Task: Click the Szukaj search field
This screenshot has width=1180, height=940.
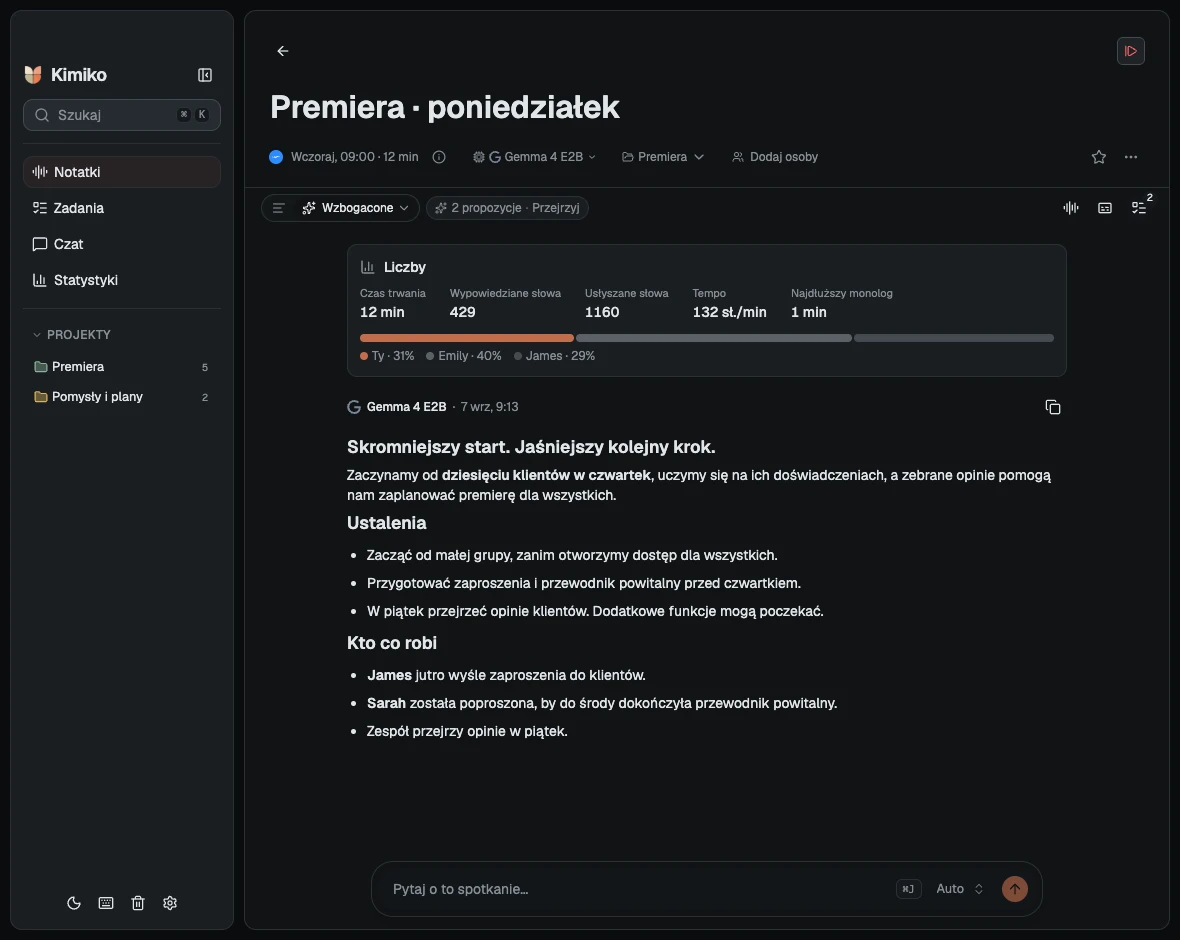Action: point(122,115)
